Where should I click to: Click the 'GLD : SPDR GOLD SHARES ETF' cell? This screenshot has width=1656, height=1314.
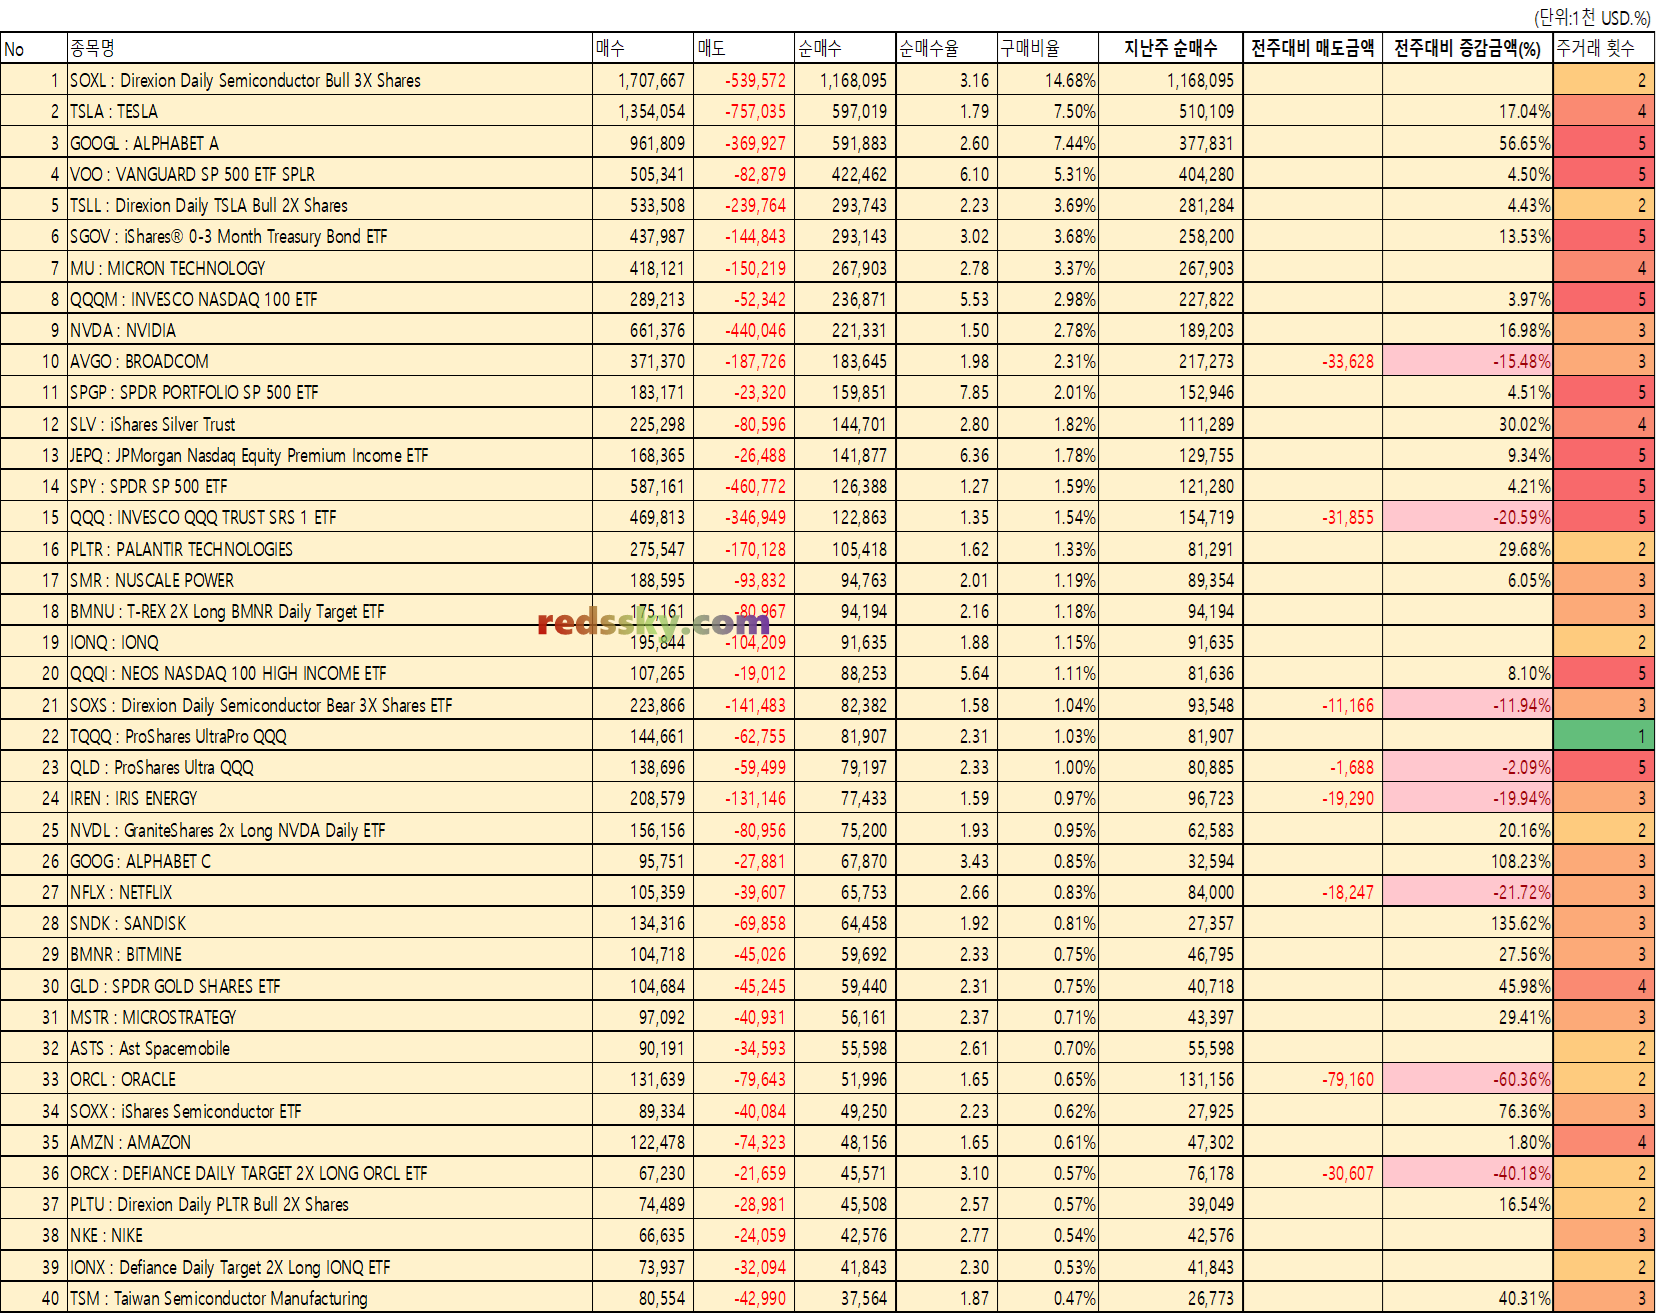(330, 986)
